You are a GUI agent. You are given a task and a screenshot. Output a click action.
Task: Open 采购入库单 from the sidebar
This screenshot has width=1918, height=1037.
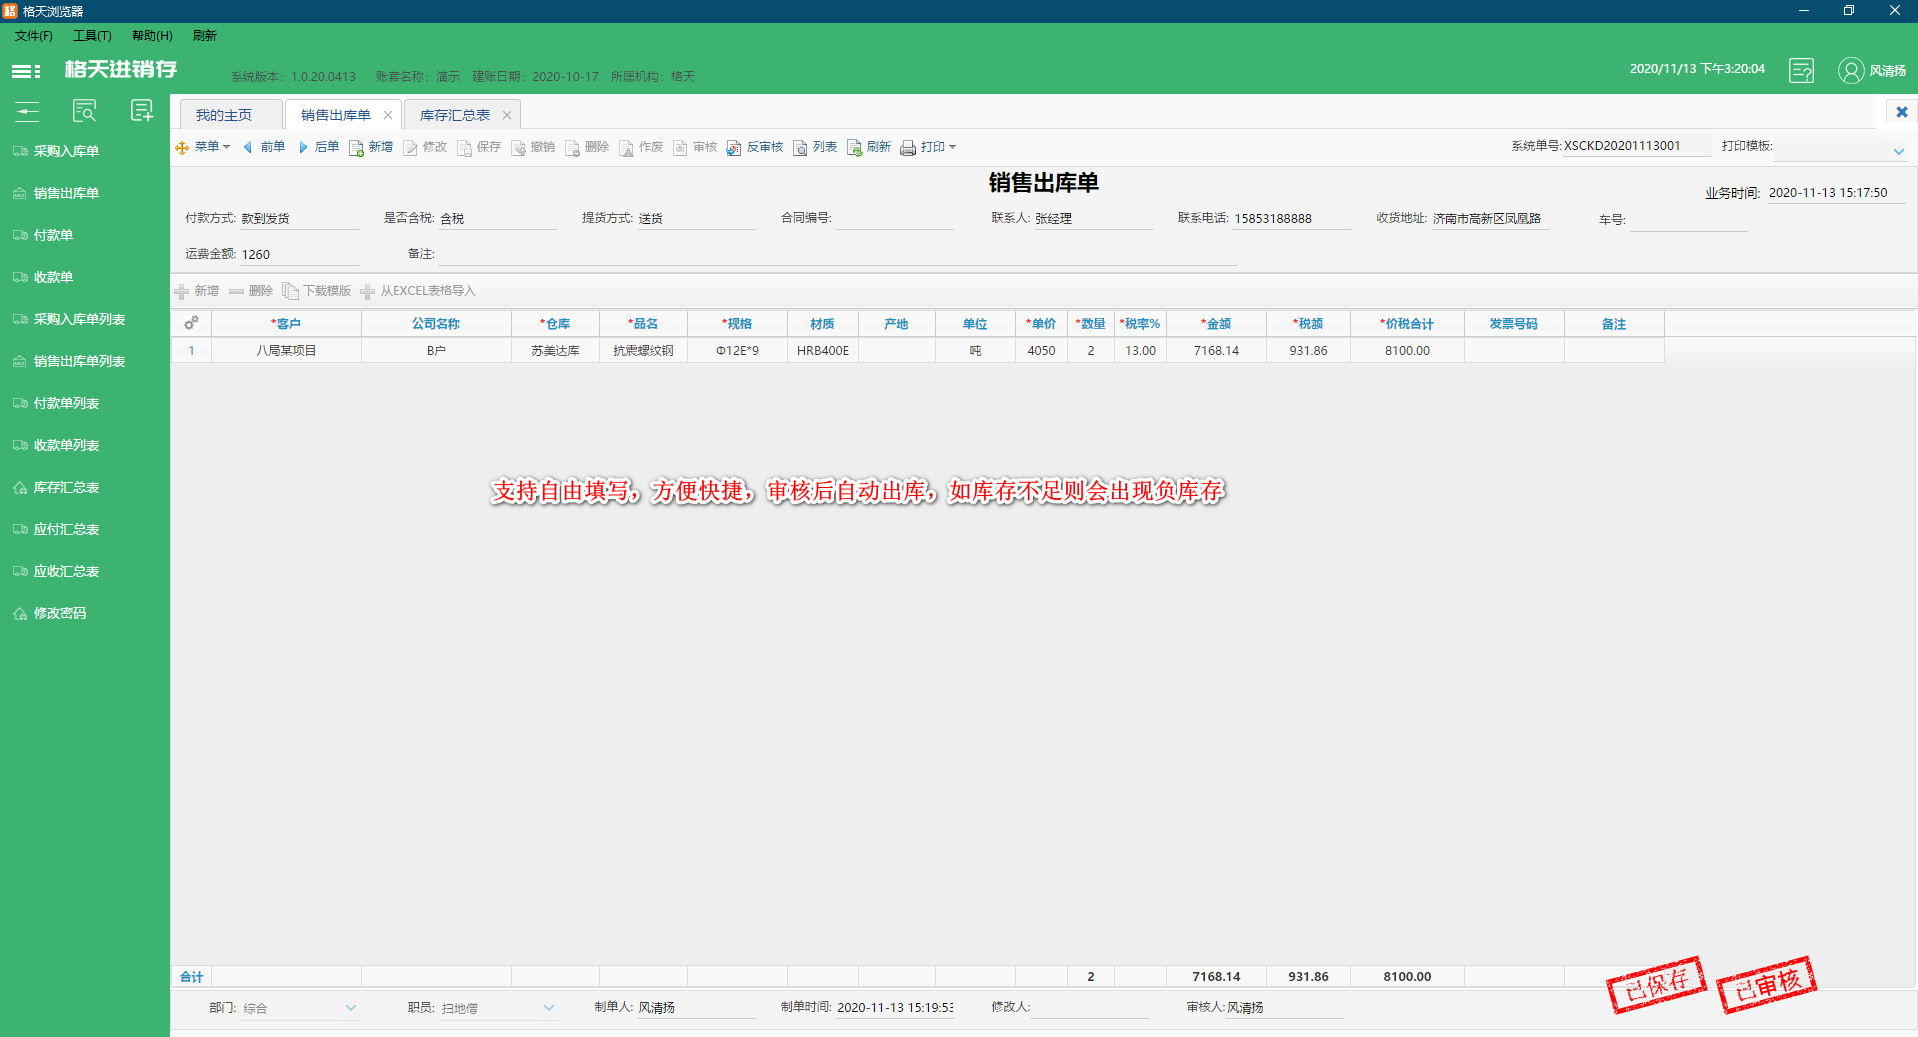point(66,151)
